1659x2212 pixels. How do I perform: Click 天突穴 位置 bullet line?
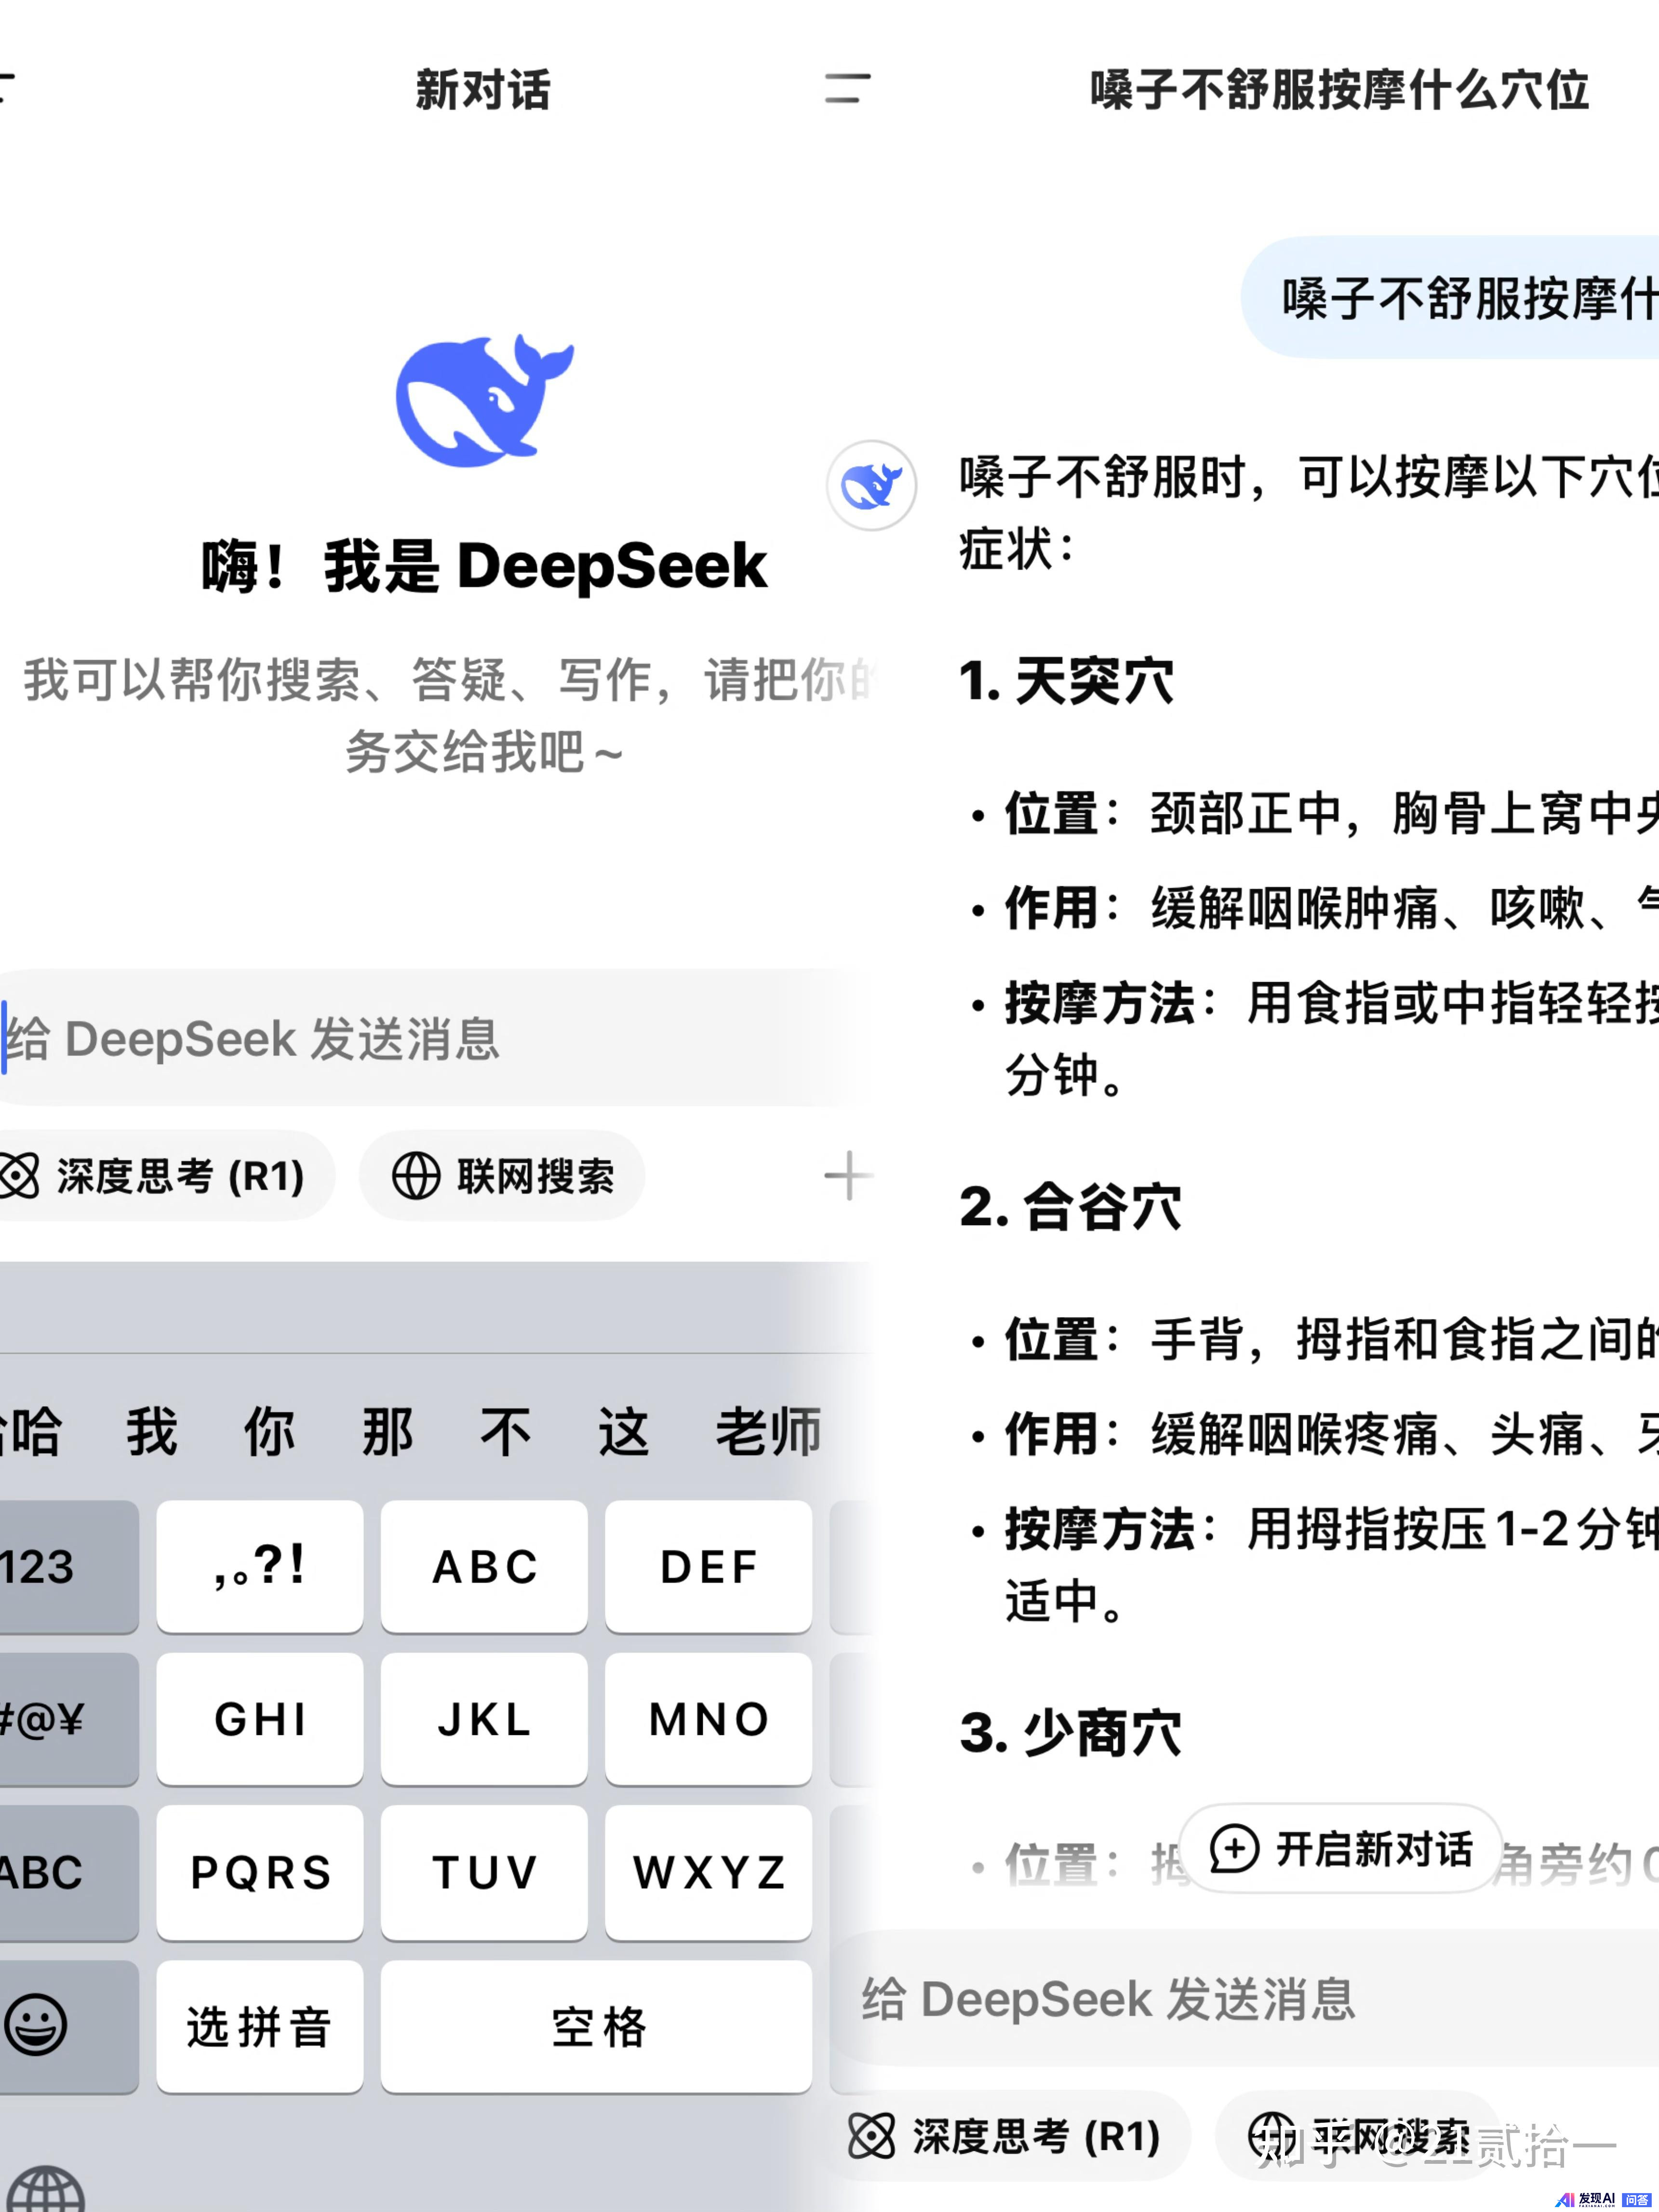[1314, 813]
